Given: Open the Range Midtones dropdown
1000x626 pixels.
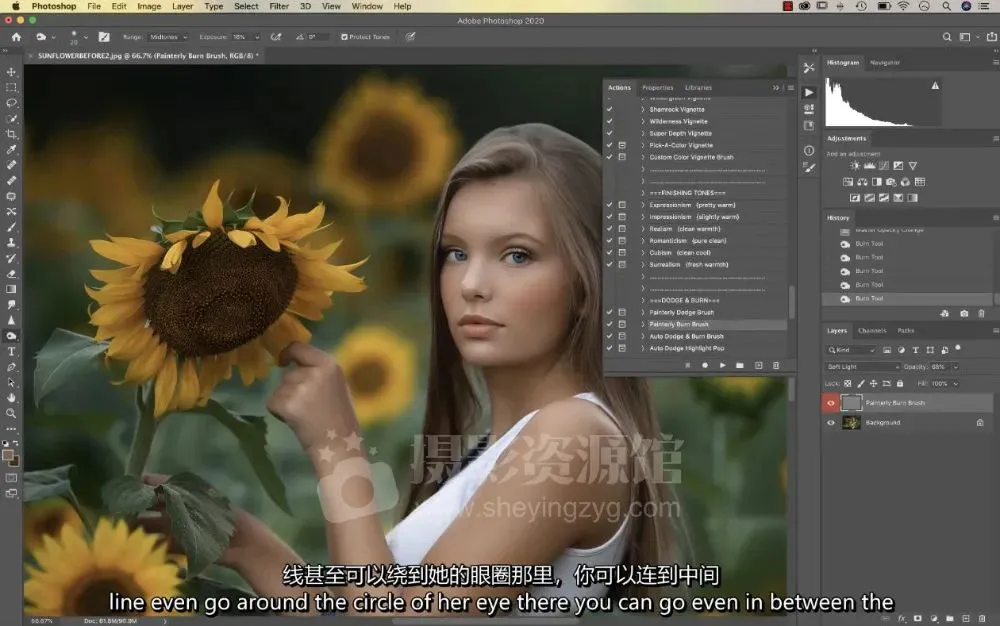Looking at the screenshot, I should click(168, 37).
